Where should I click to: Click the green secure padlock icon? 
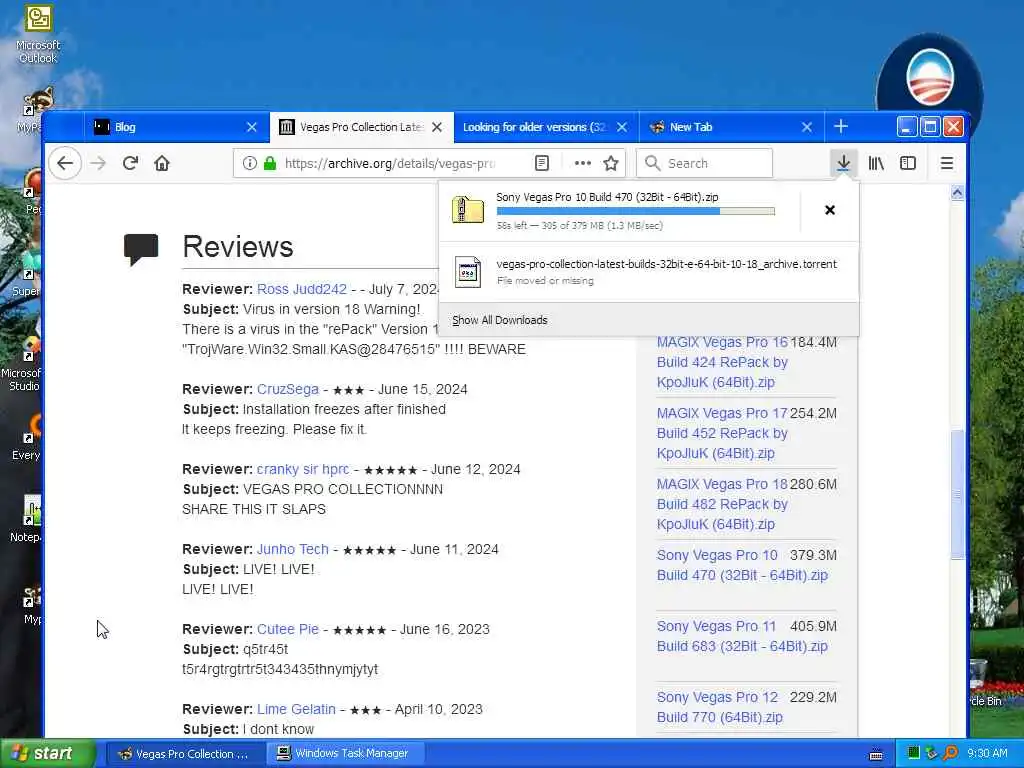pos(270,163)
